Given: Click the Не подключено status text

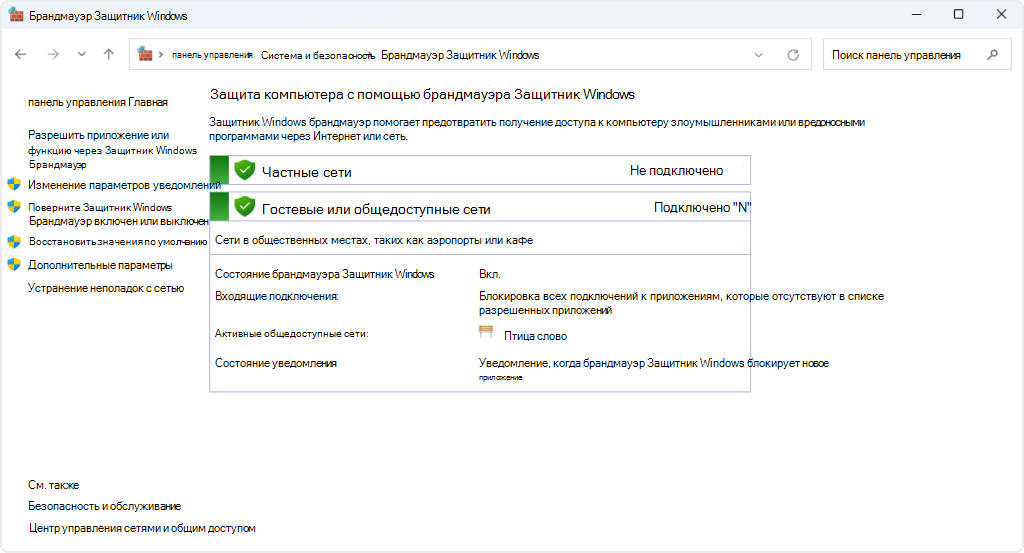Looking at the screenshot, I should coord(677,170).
